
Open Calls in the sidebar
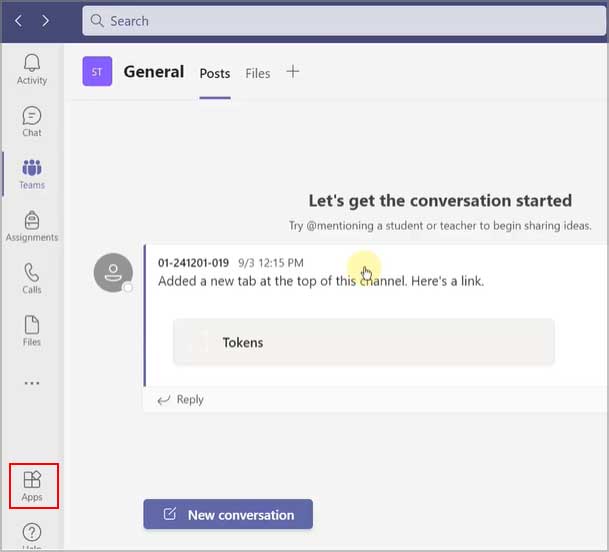[x=32, y=279]
